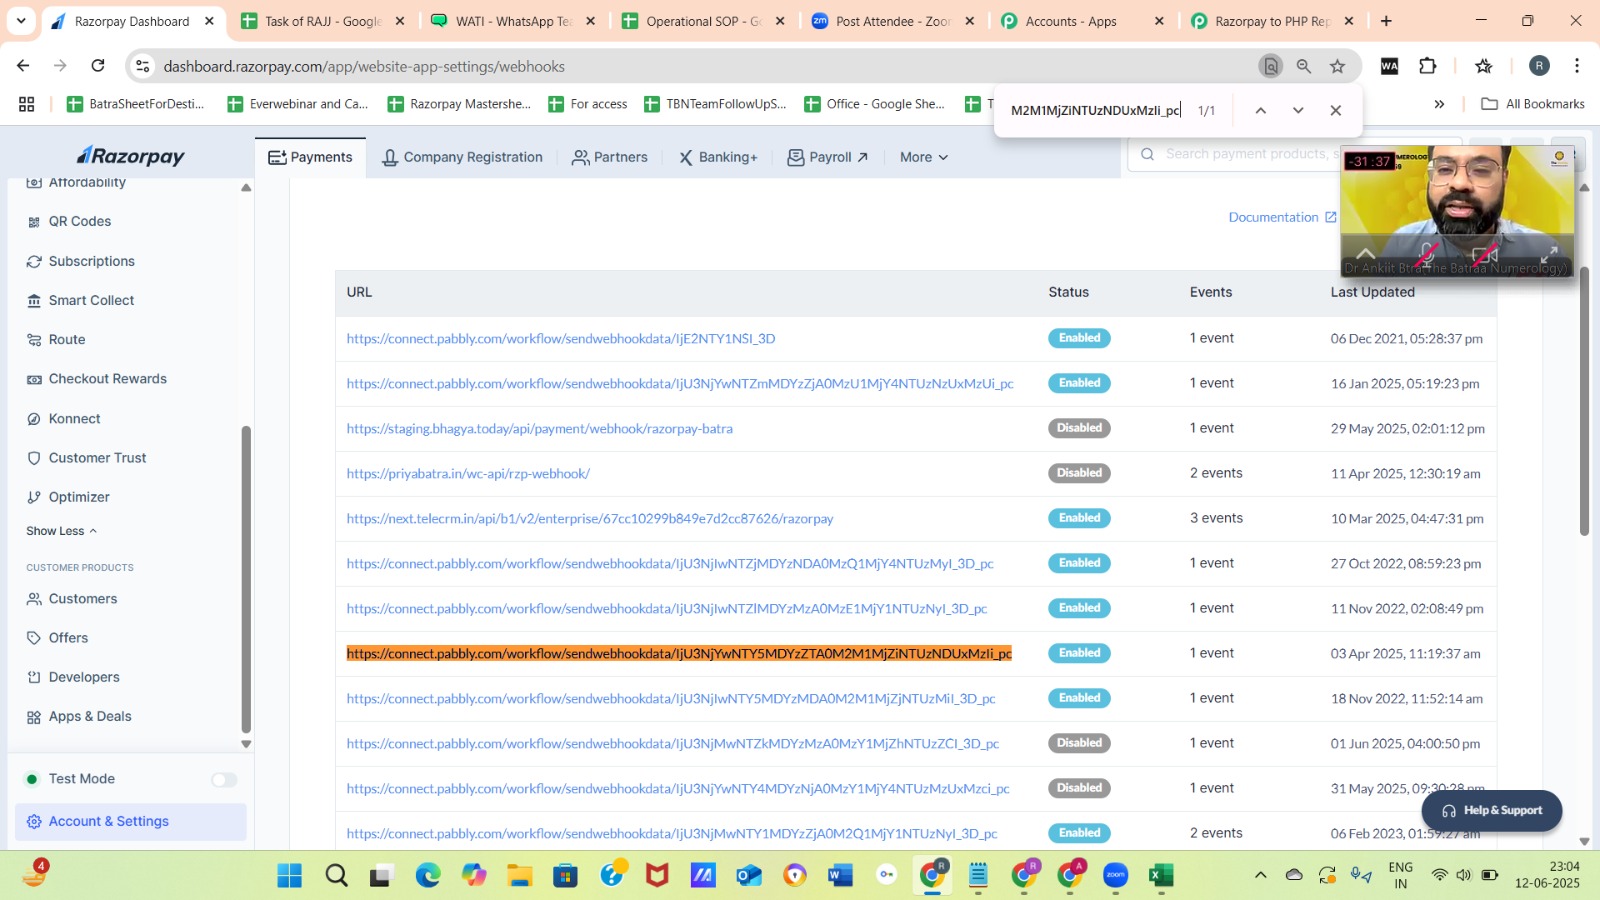This screenshot has height=900, width=1600.
Task: Switch to Payments tab
Action: 311,157
